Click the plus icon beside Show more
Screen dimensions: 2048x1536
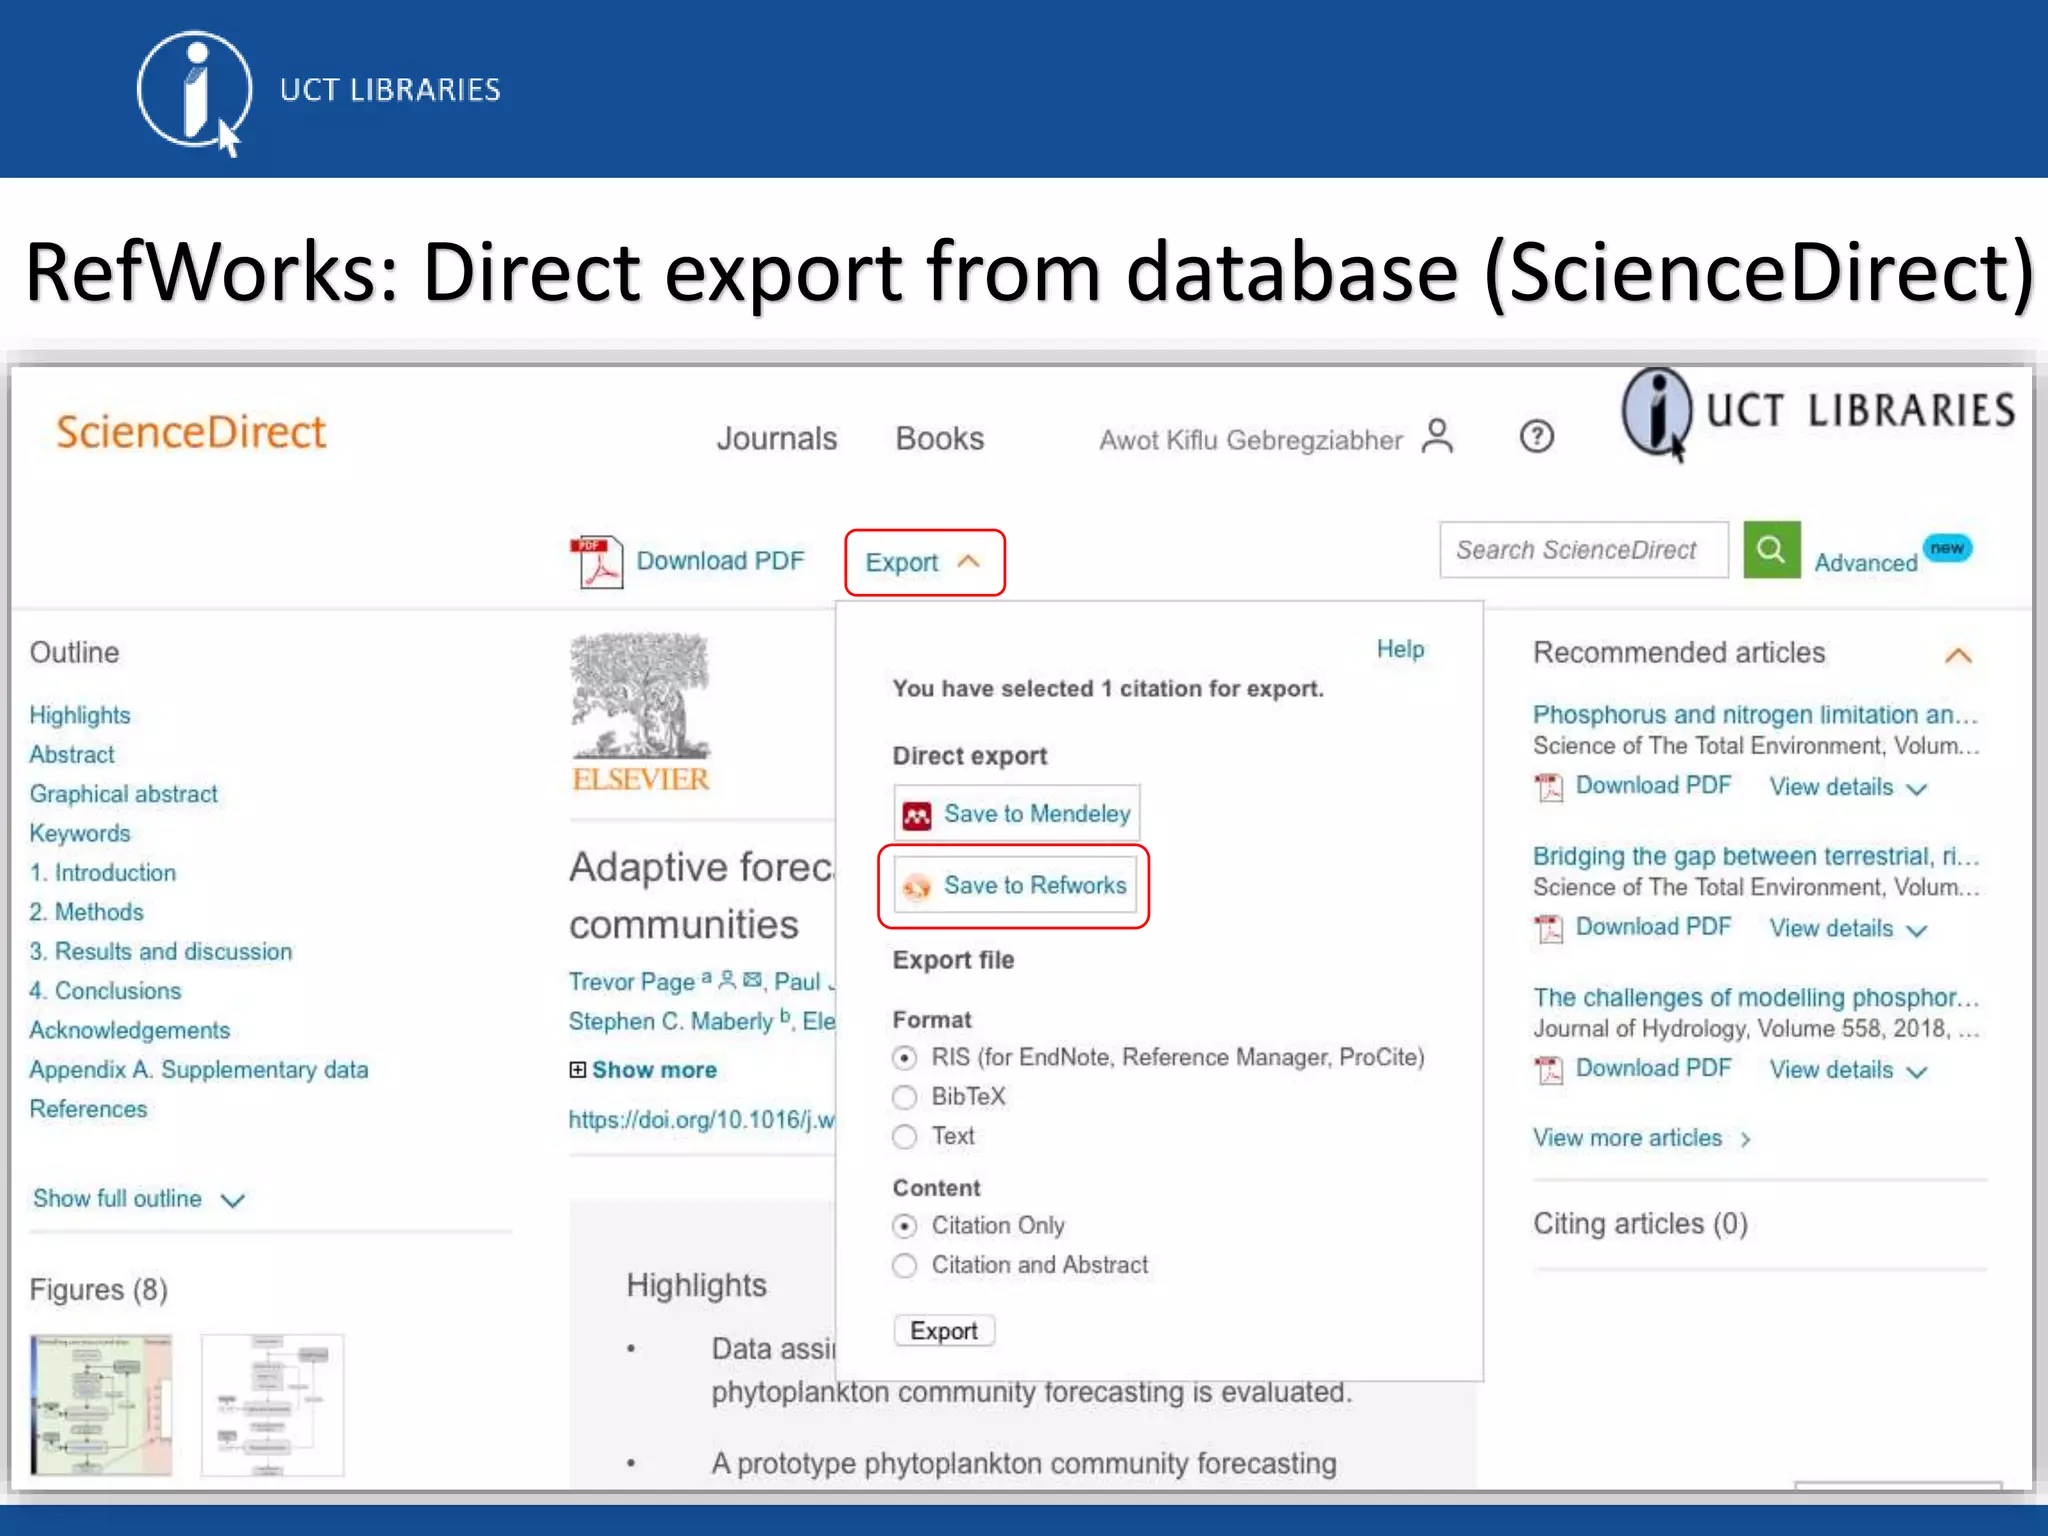tap(577, 1070)
